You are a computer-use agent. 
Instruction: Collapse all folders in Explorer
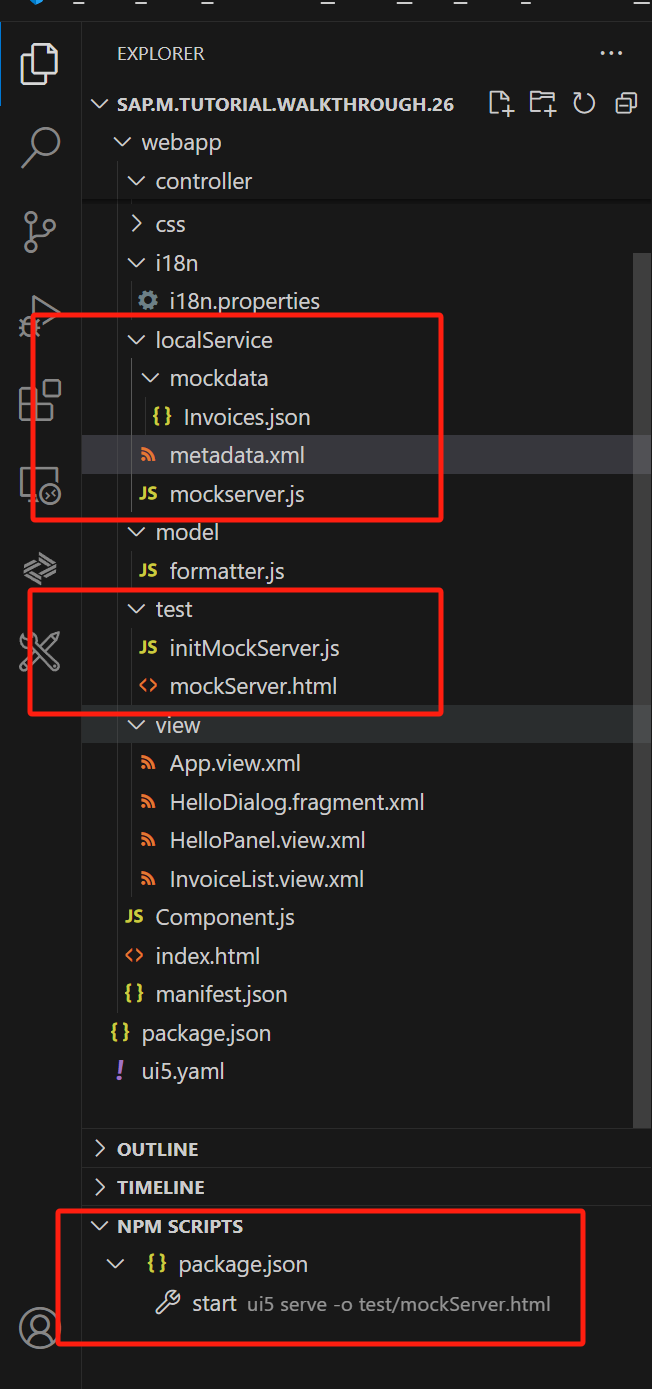point(626,103)
